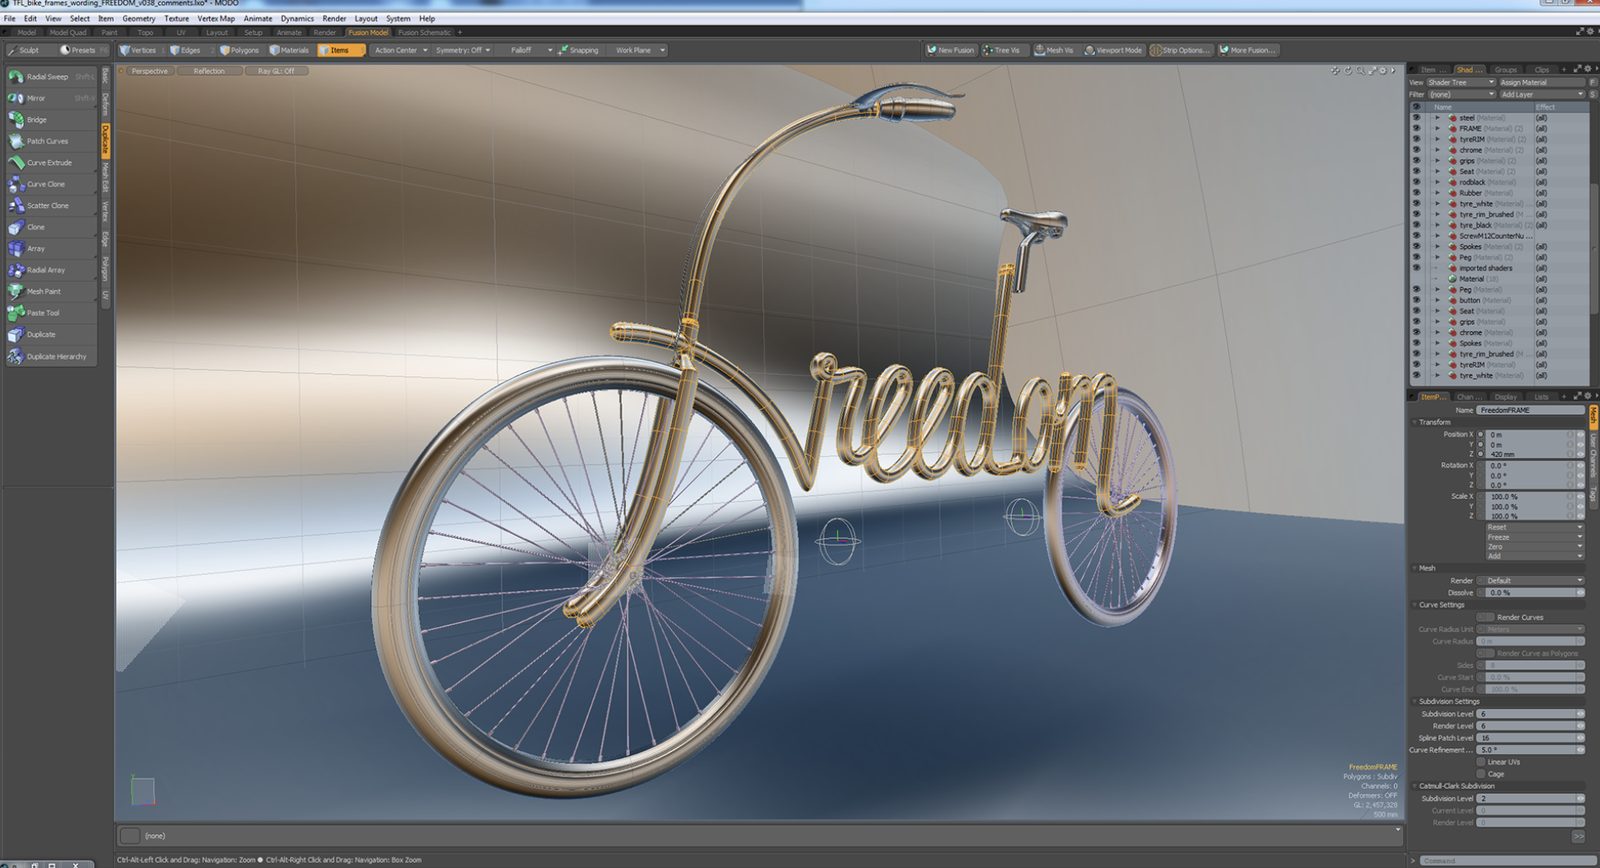Select the Clone tool

52,227
